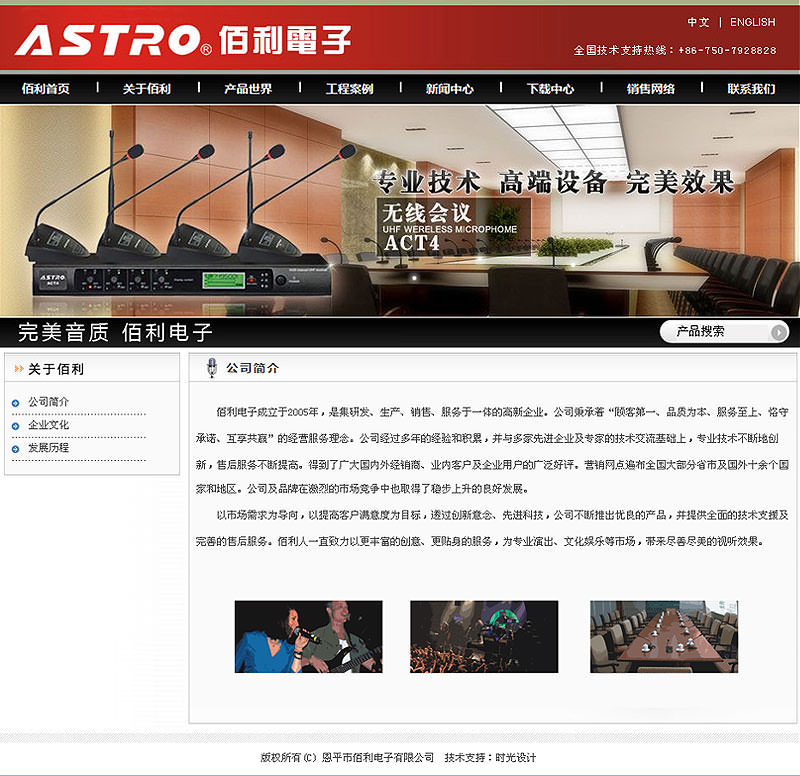This screenshot has width=800, height=776.
Task: Click the wireless conference ACT4 banner image
Action: pyautogui.click(x=400, y=211)
